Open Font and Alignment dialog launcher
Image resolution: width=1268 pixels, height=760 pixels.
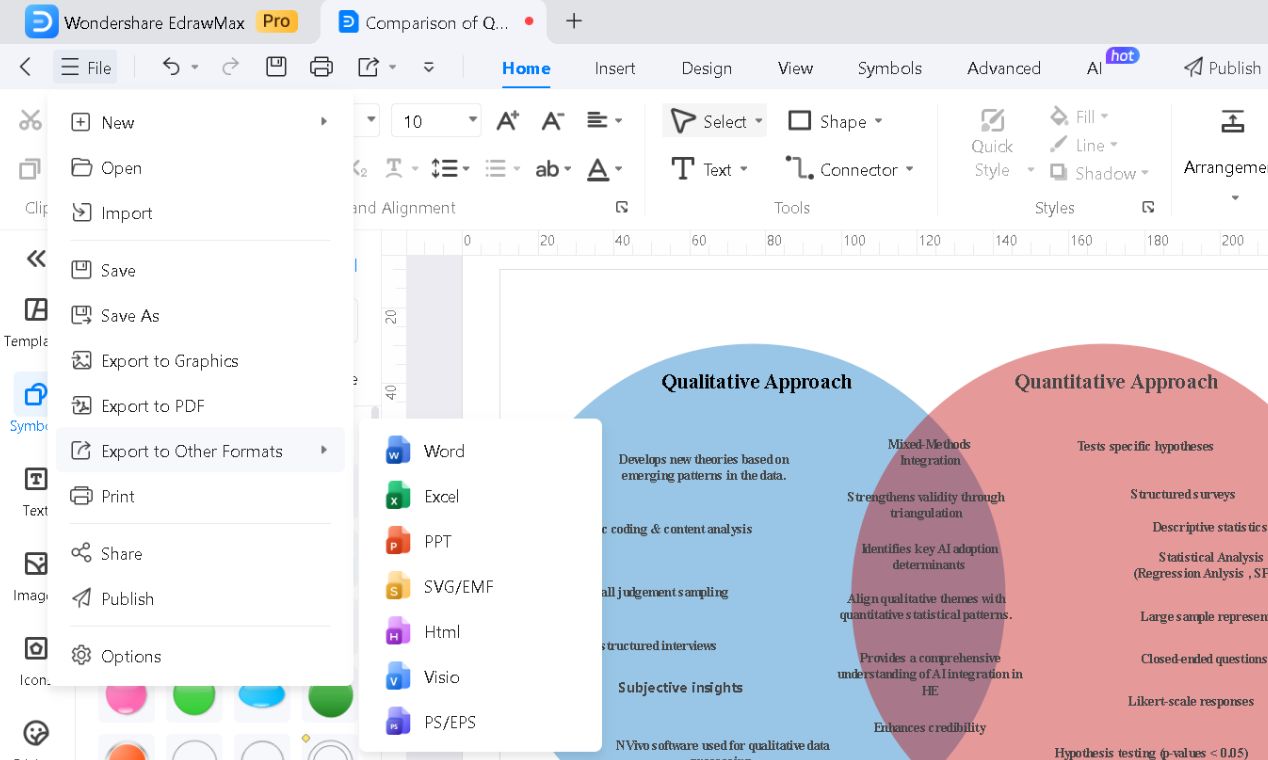click(622, 207)
